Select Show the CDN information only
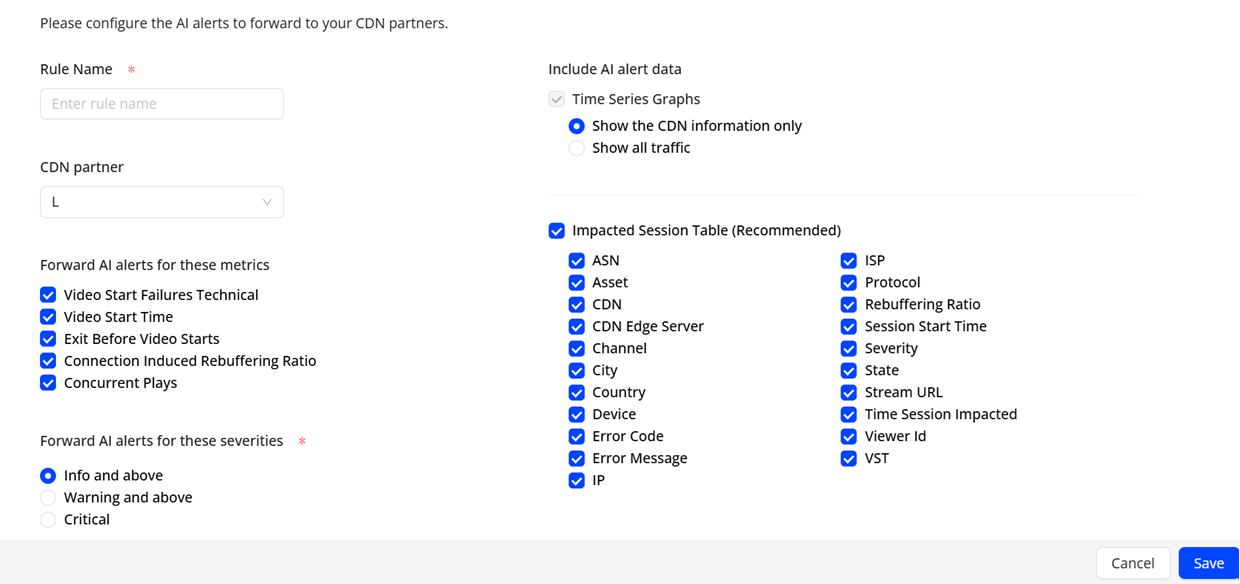 coord(577,126)
